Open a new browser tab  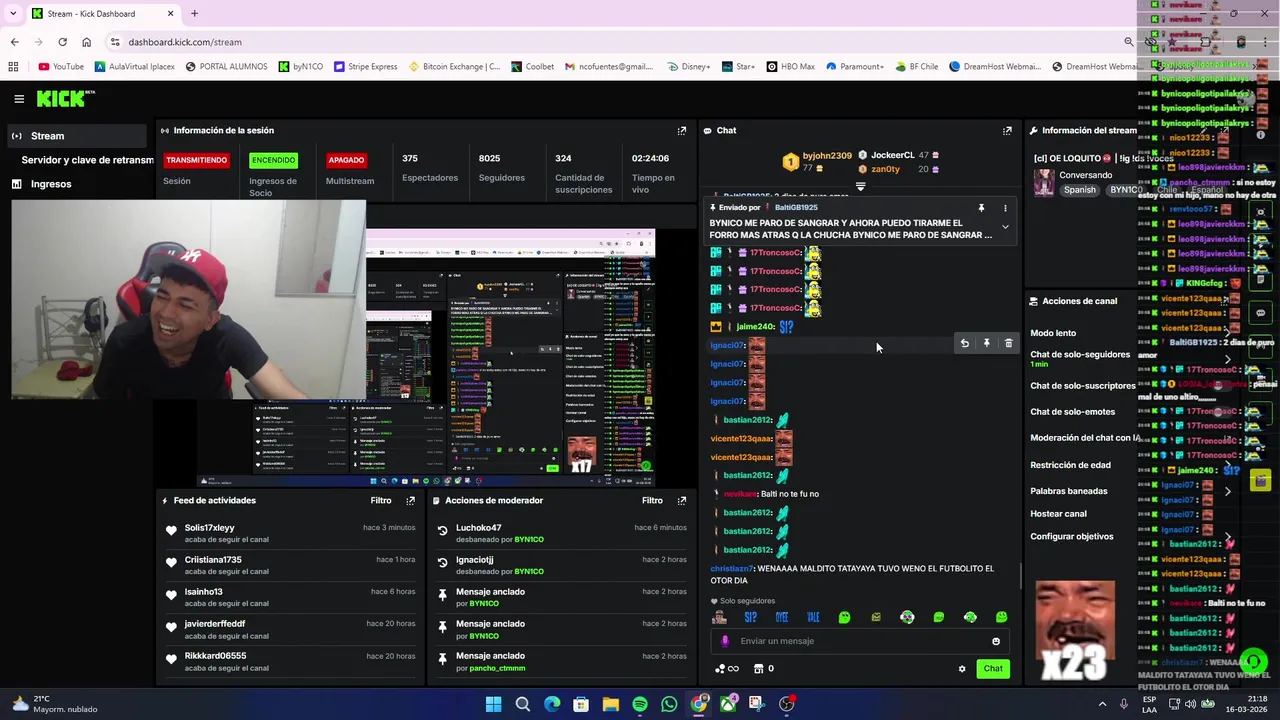[194, 14]
